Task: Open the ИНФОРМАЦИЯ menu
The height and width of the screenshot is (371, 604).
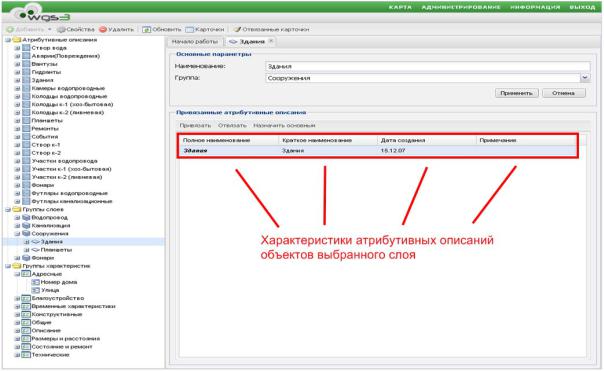Action: click(535, 7)
